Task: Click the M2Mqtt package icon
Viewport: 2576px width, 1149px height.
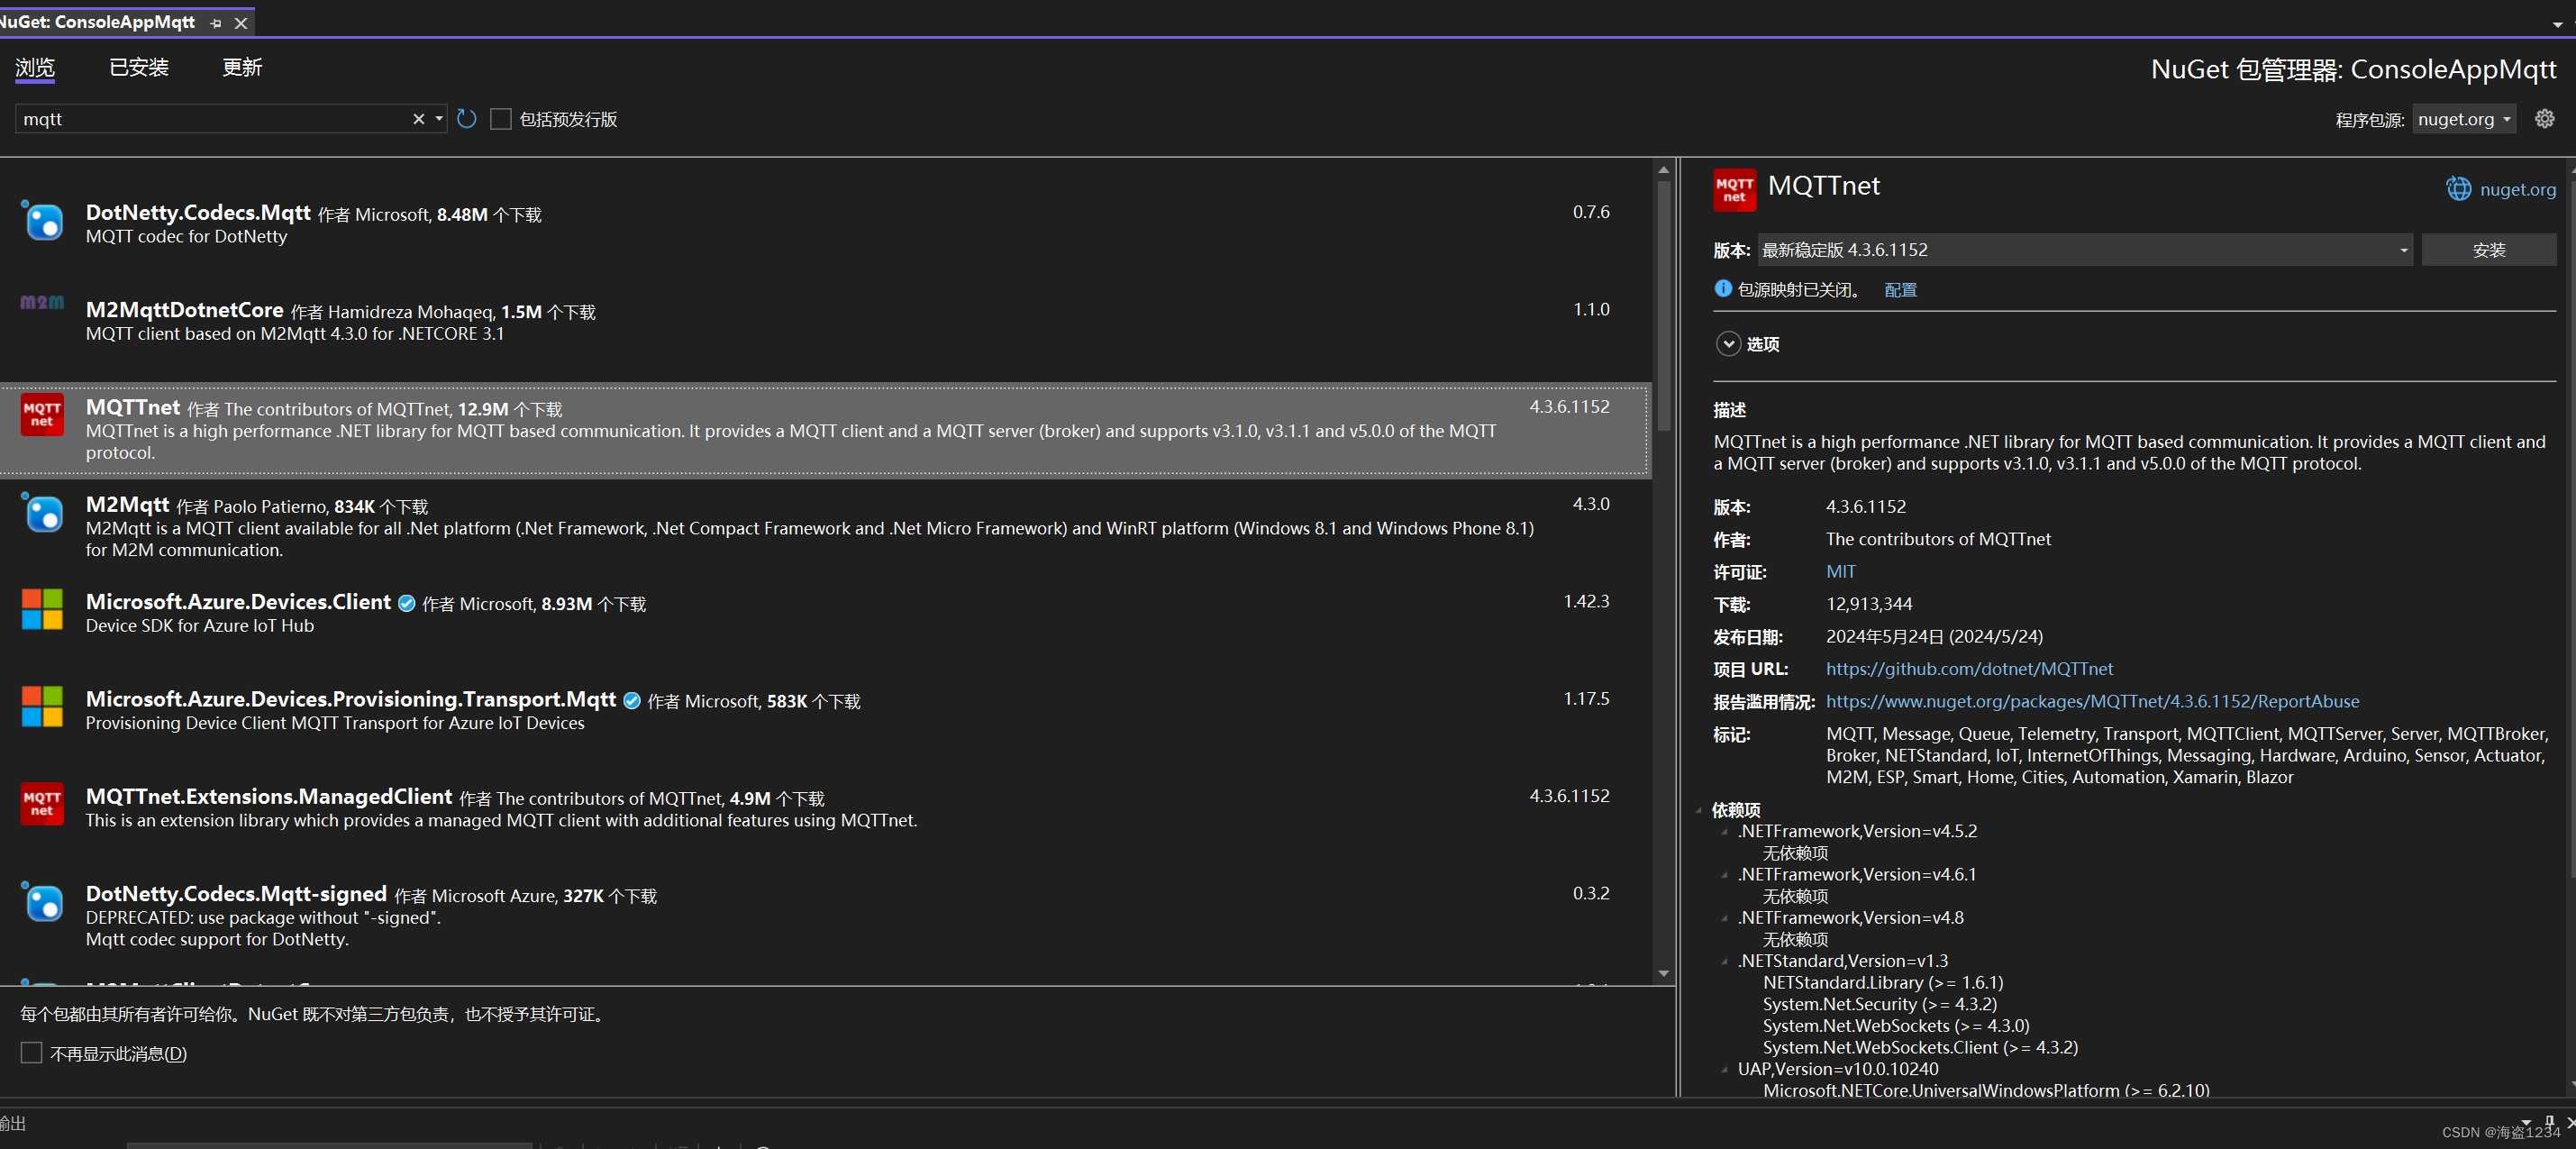Action: click(42, 512)
